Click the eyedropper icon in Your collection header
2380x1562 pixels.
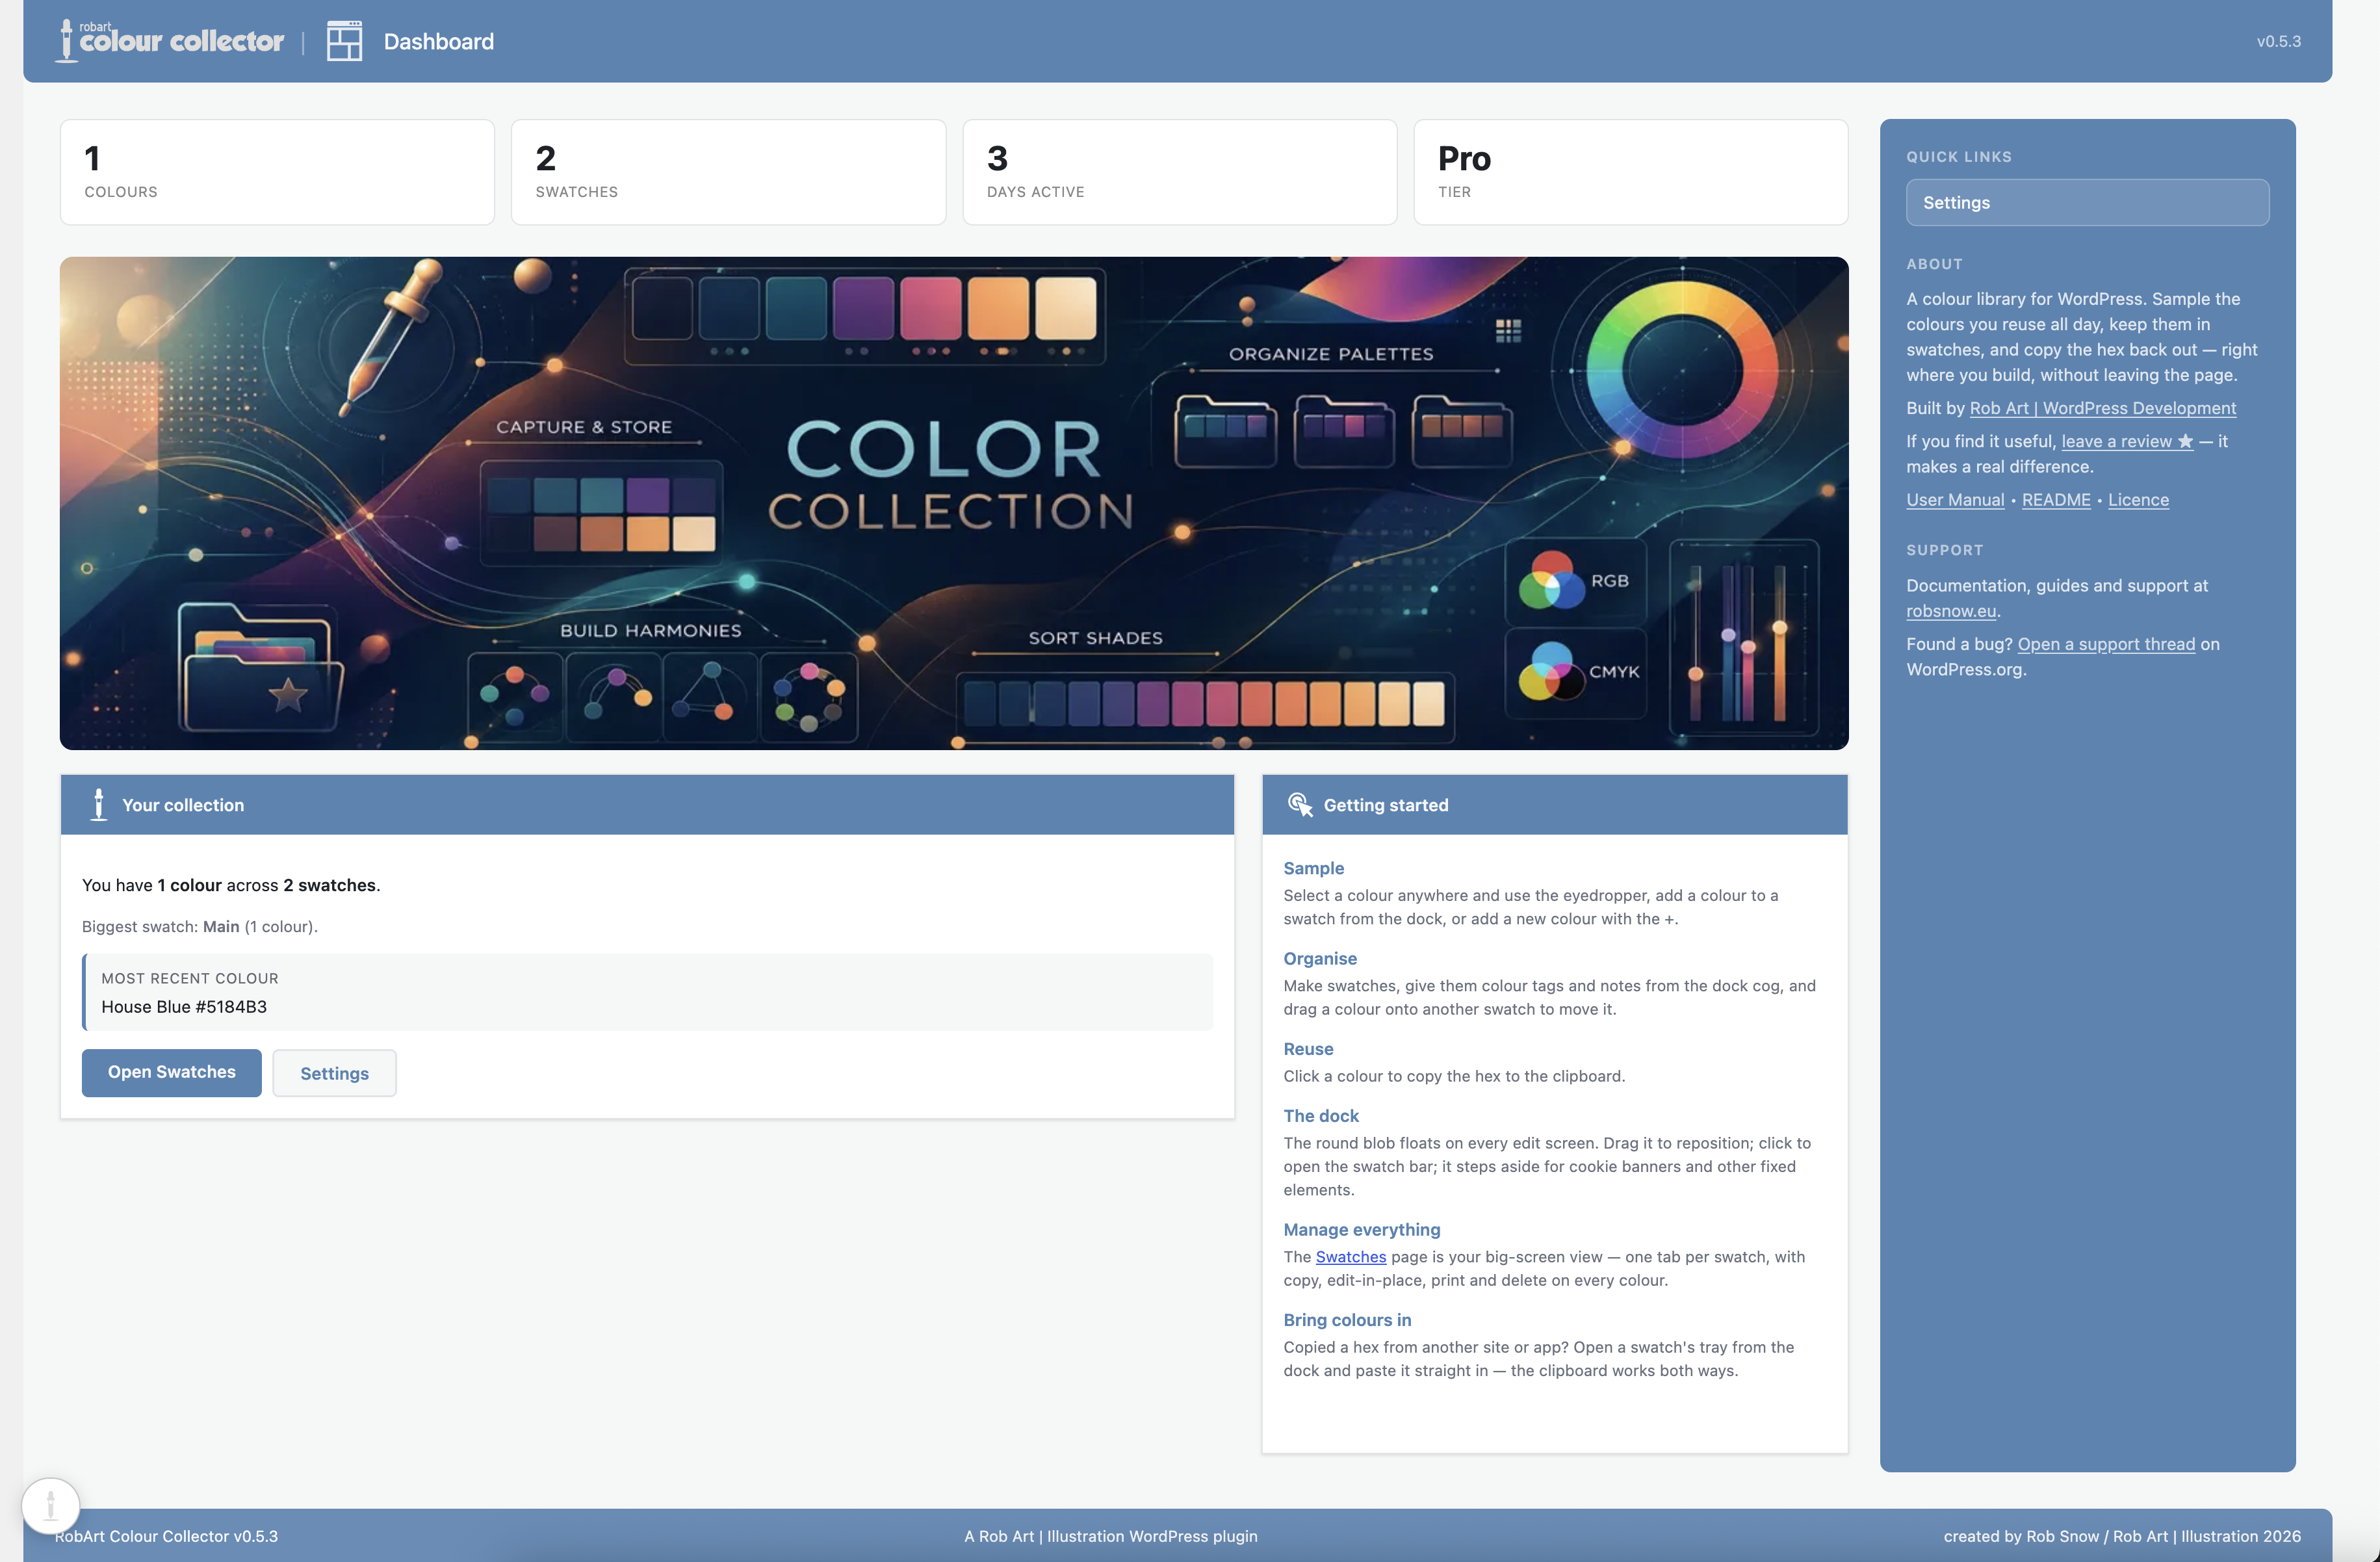[98, 805]
